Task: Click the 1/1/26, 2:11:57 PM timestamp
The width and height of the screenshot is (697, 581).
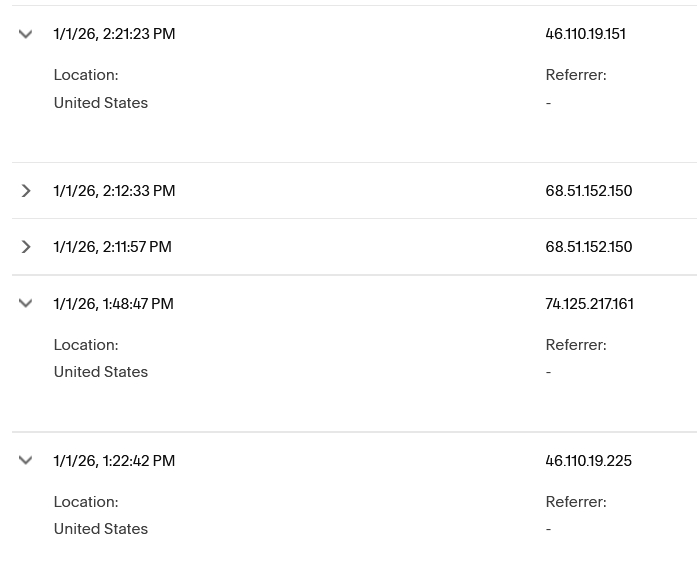Action: click(112, 247)
